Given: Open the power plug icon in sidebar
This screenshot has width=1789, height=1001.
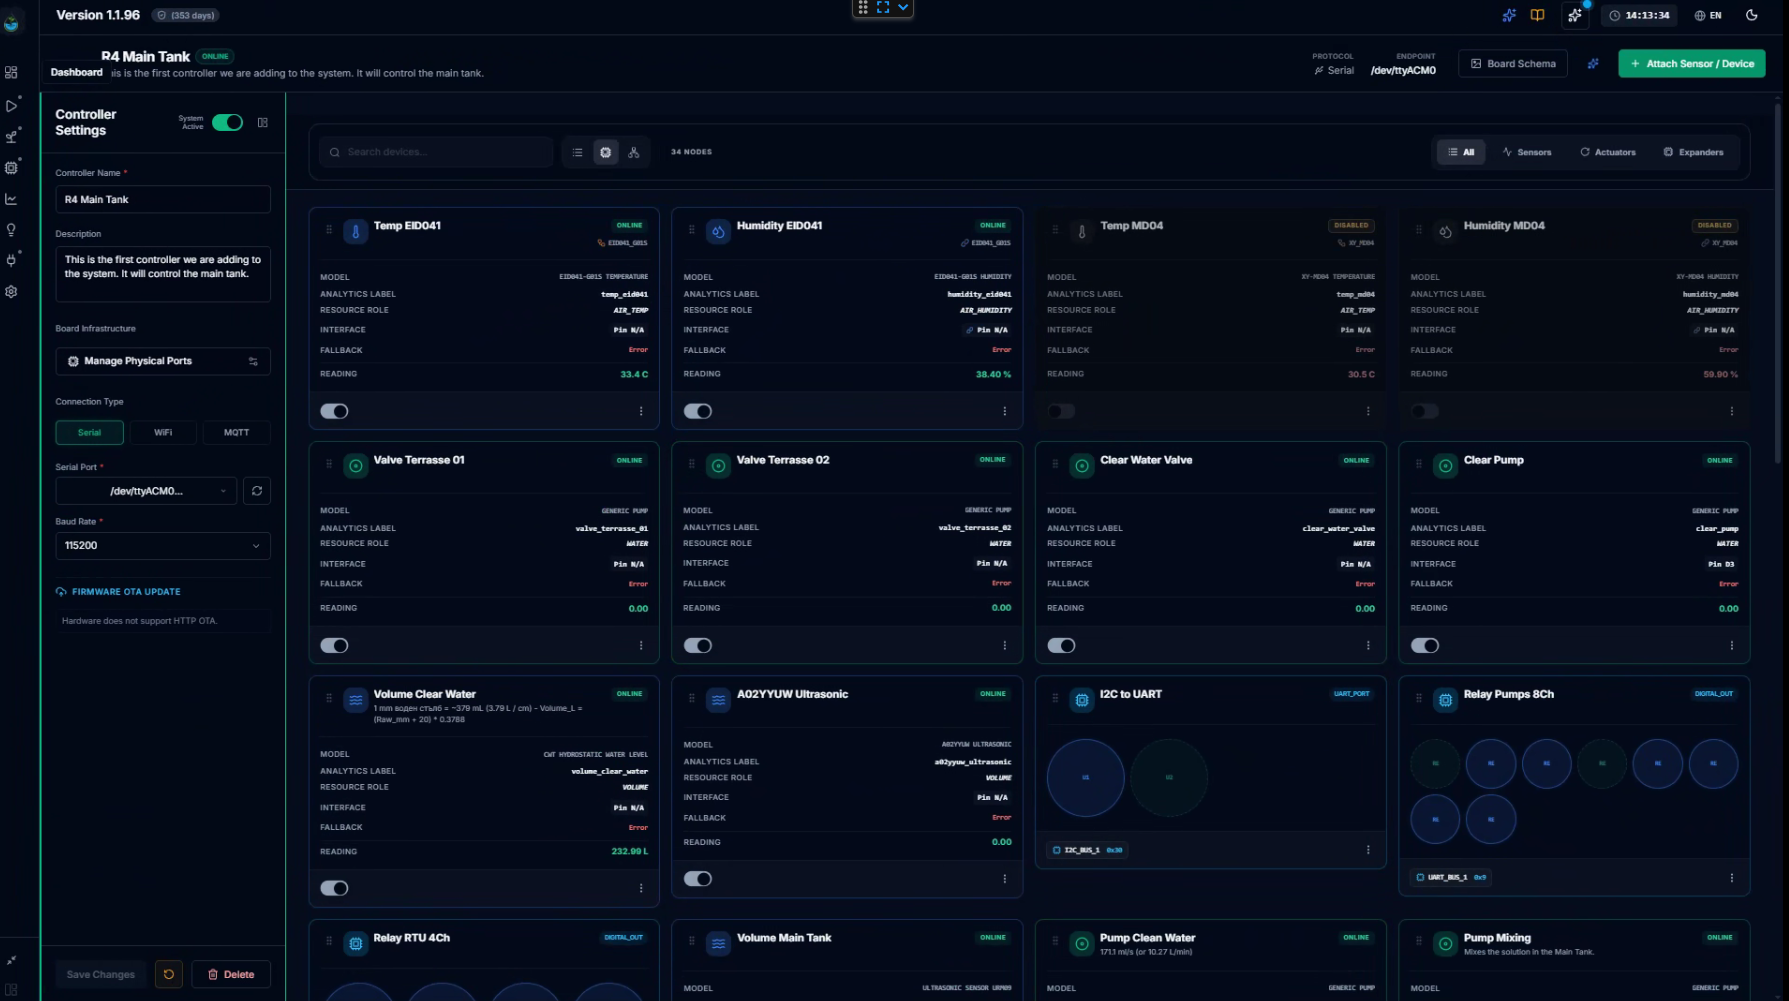Looking at the screenshot, I should click(x=11, y=260).
